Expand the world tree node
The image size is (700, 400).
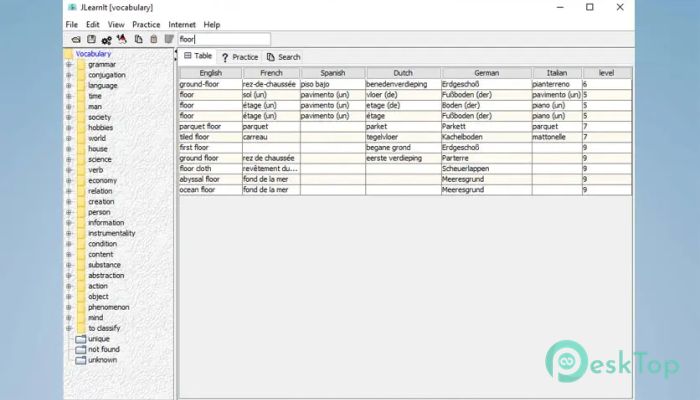click(69, 138)
